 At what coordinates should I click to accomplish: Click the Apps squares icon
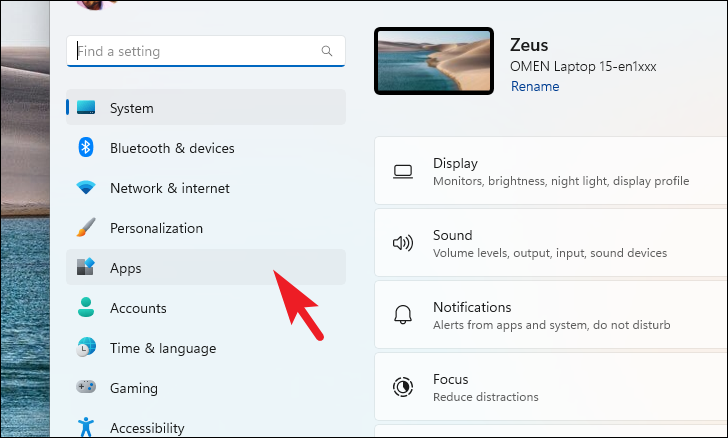(85, 267)
